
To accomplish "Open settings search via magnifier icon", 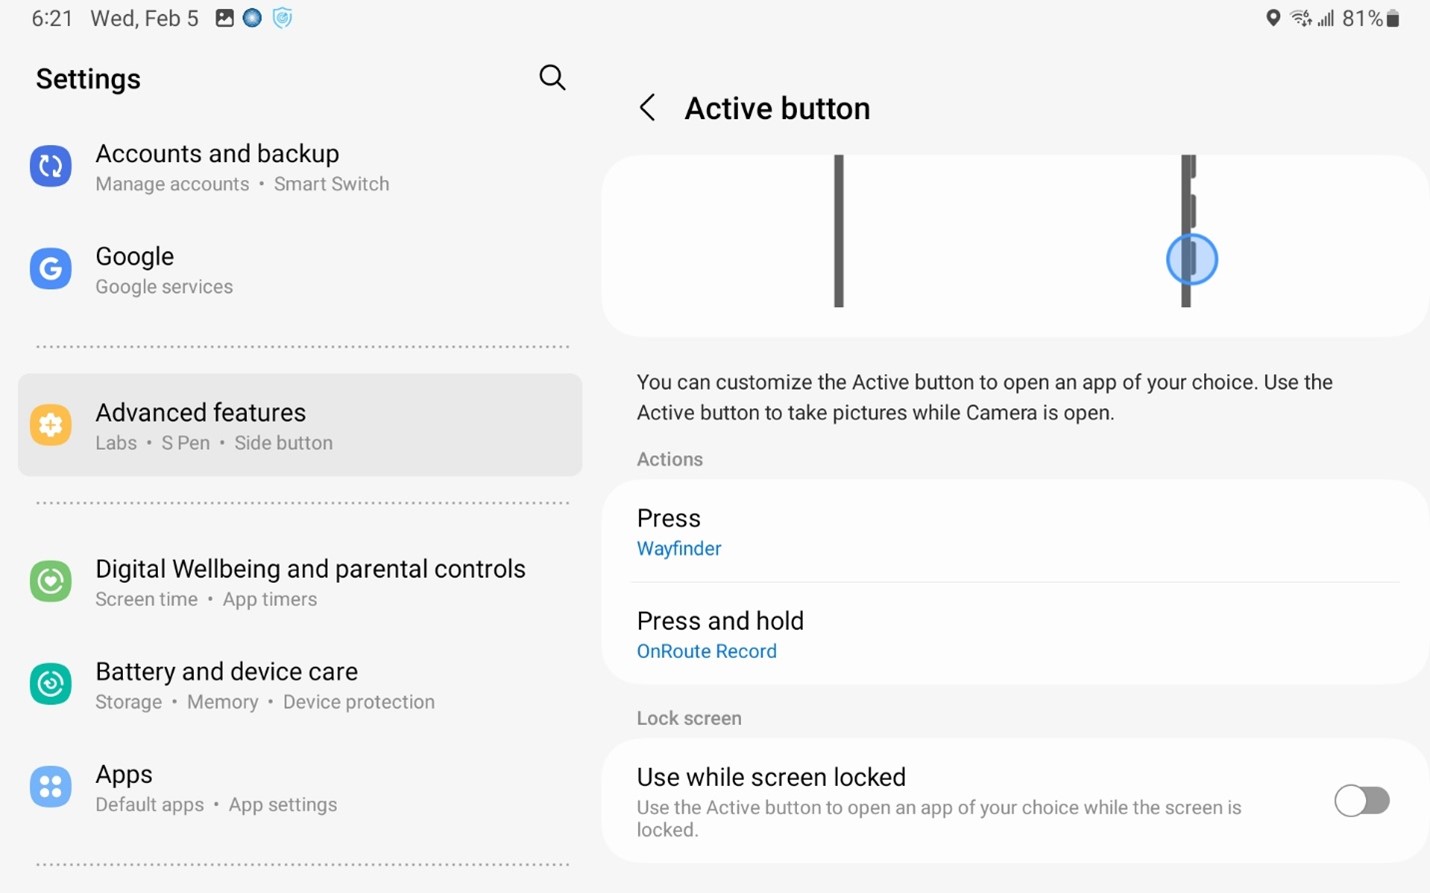I will (x=552, y=77).
